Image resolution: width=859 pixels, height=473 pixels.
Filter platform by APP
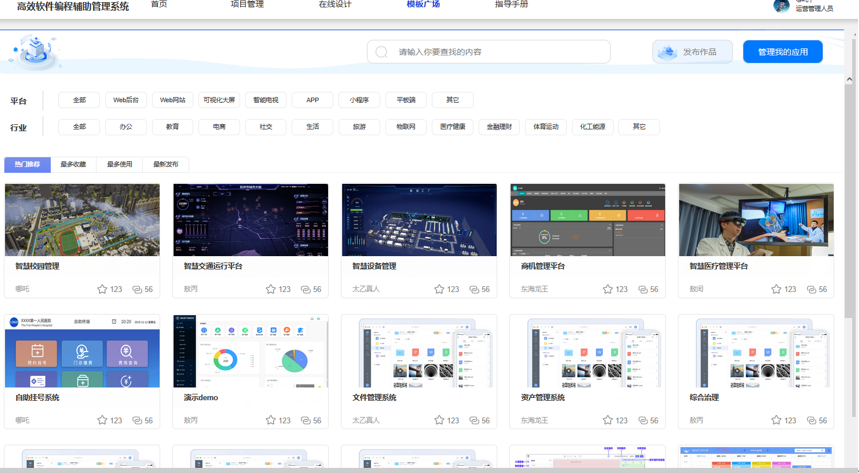pos(312,100)
